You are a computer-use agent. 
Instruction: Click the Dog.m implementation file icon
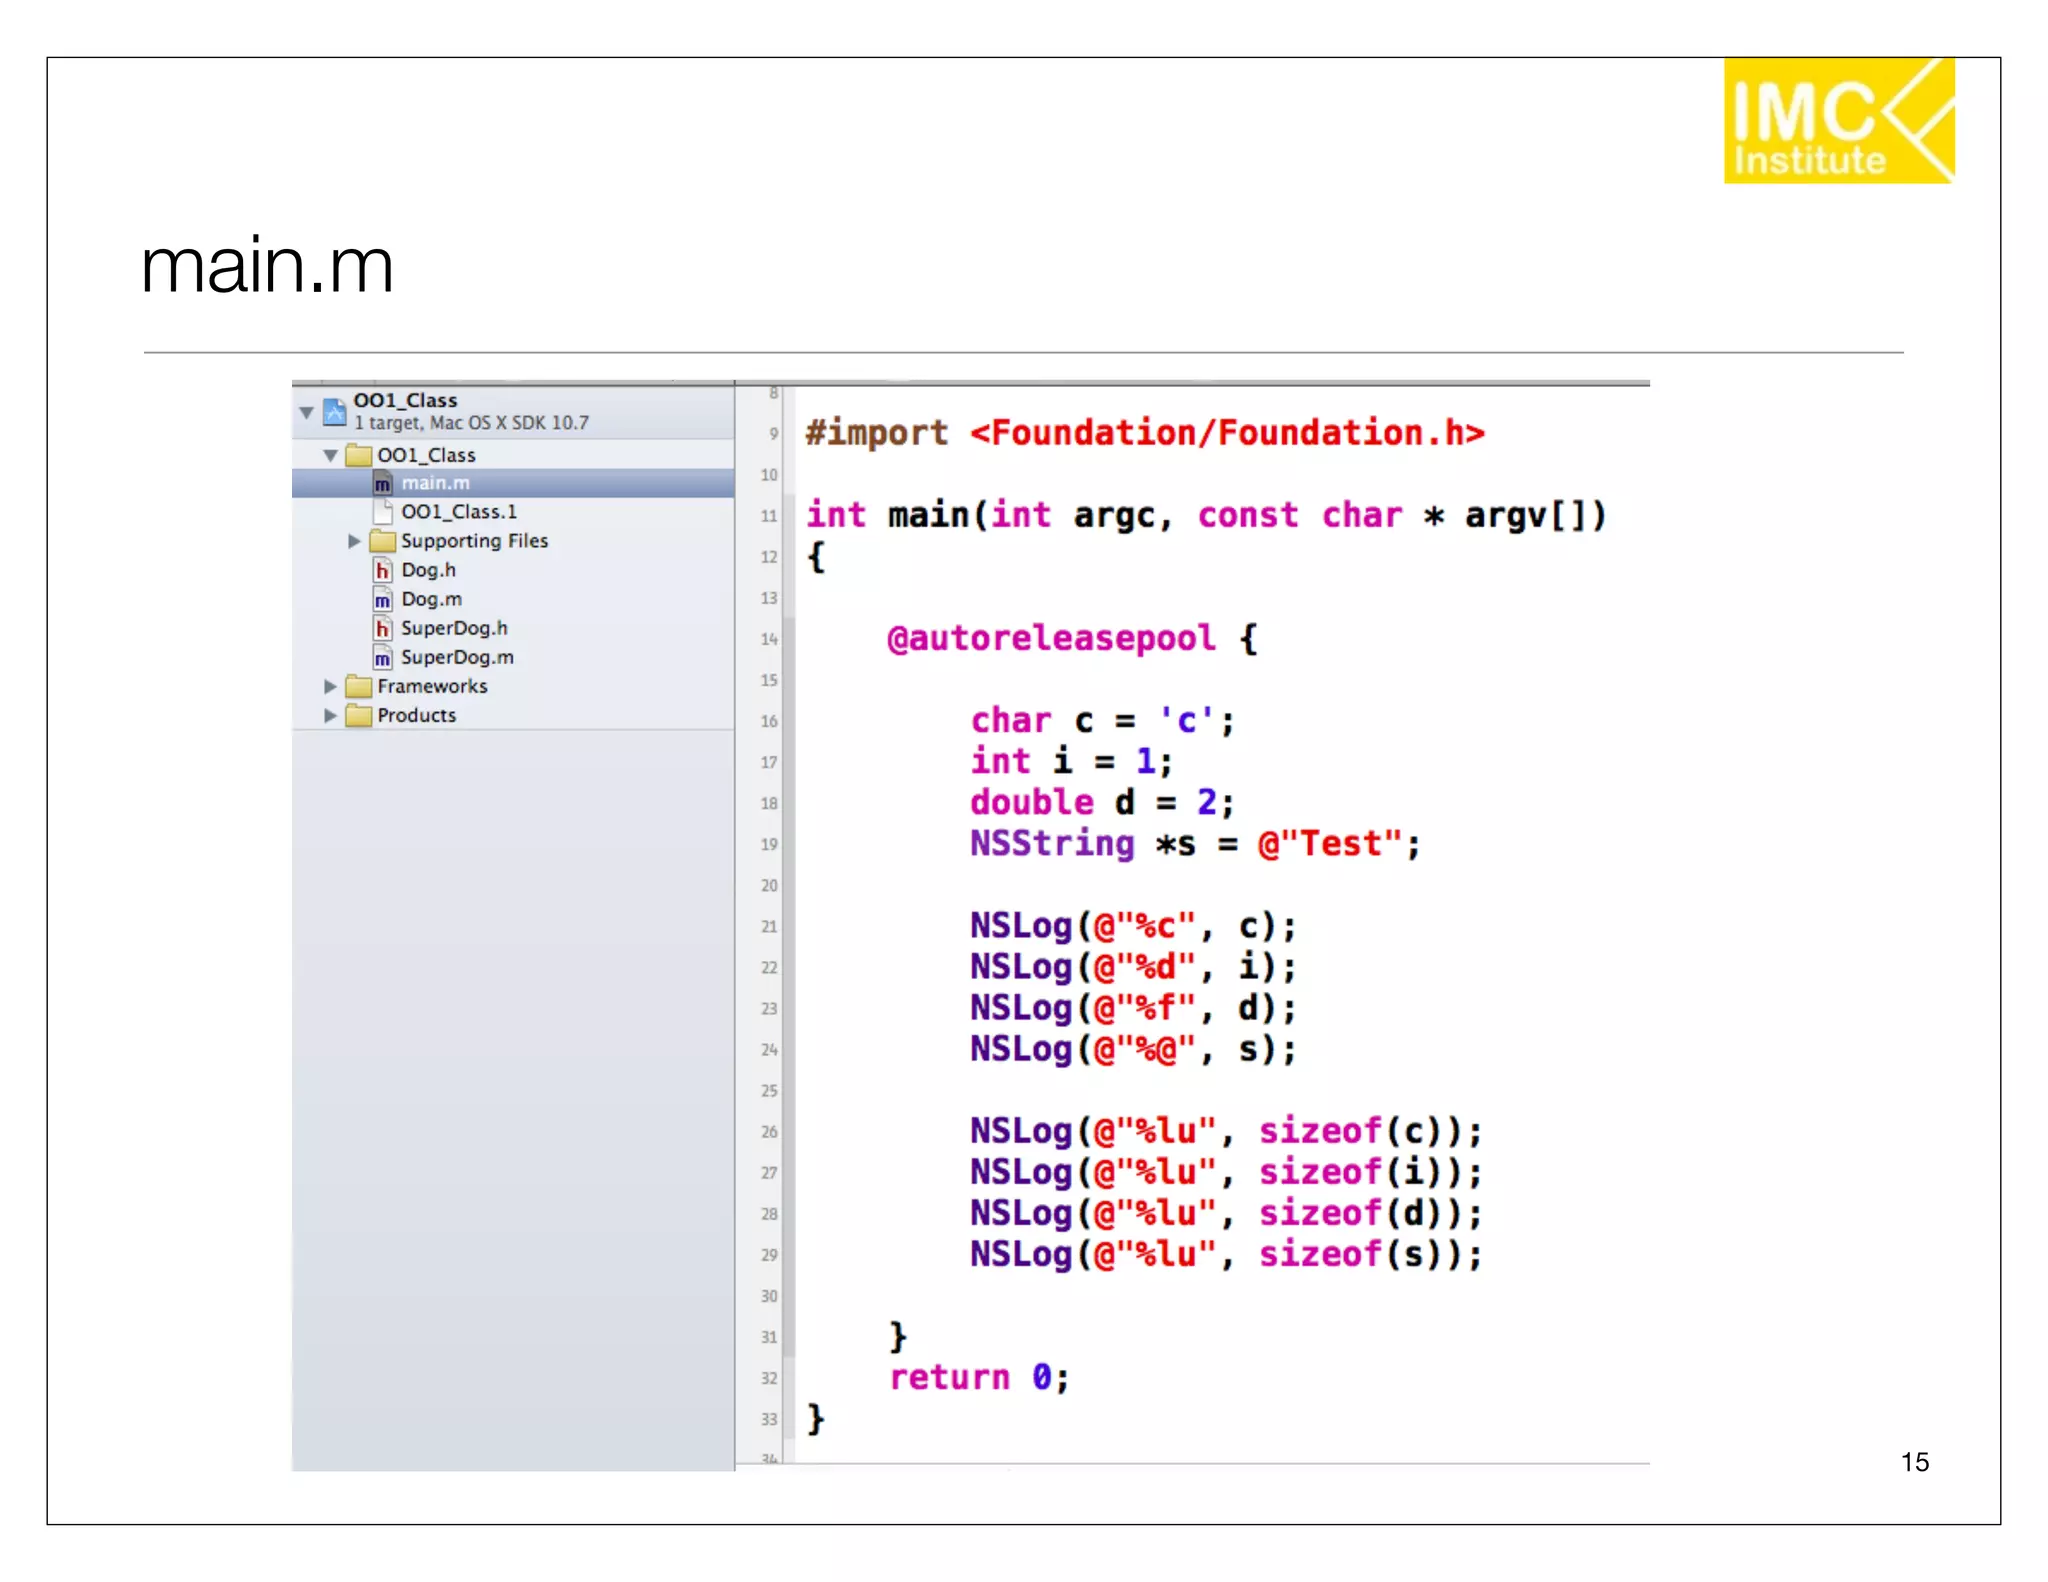coord(382,599)
